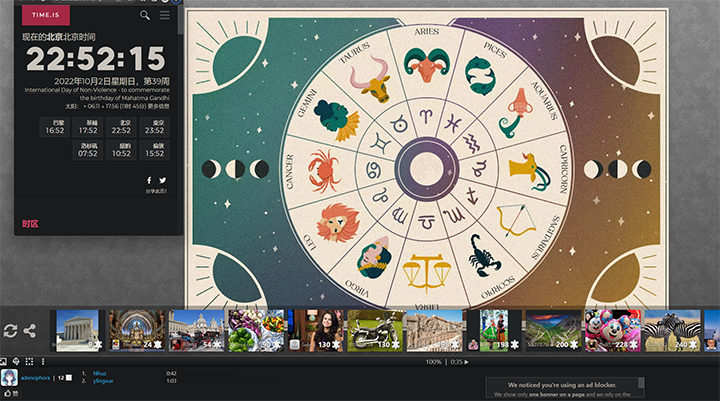Share Time.is page on Facebook
This screenshot has height=401, width=720.
149,181
